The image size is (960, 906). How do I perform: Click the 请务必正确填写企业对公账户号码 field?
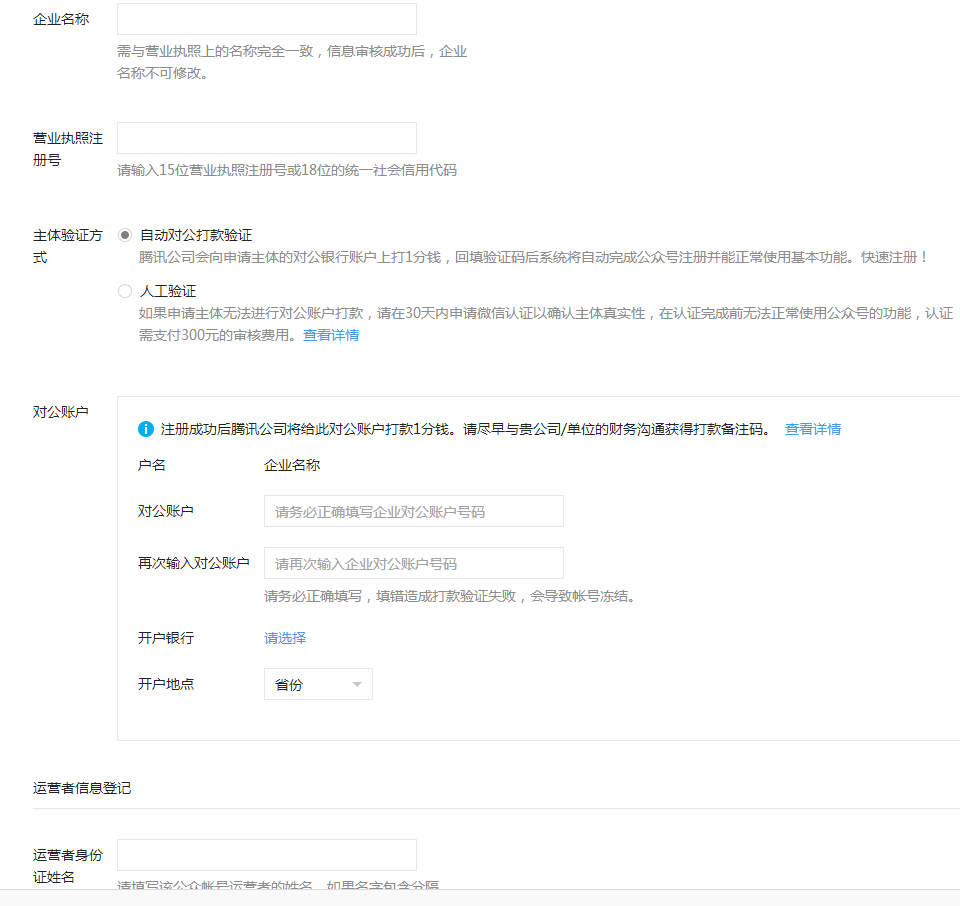pyautogui.click(x=413, y=511)
